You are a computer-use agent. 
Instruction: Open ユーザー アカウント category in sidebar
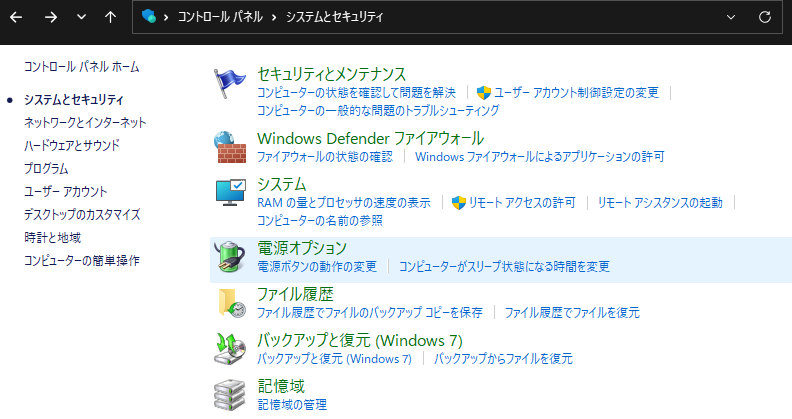[66, 192]
